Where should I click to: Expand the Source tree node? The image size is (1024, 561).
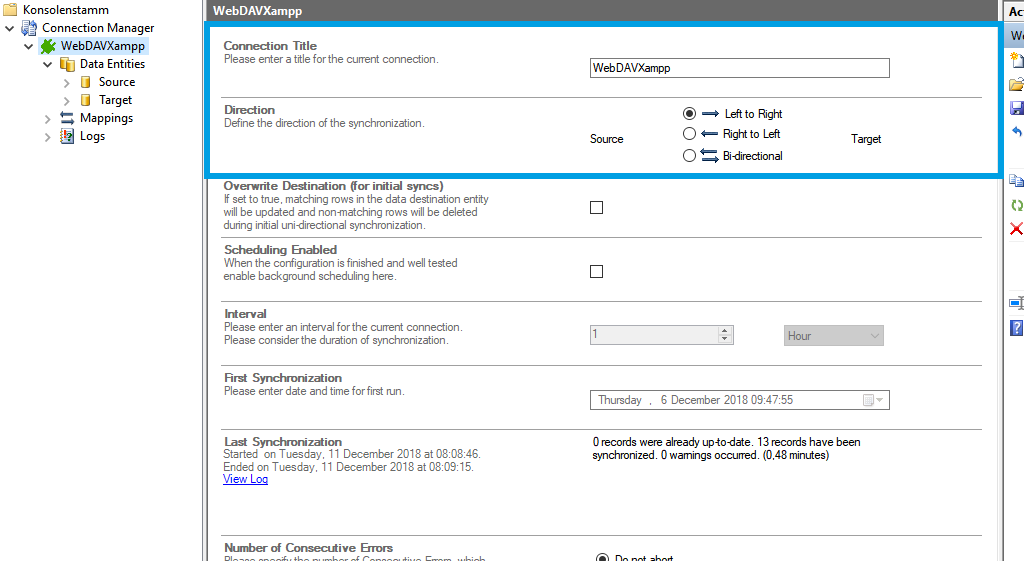point(67,82)
